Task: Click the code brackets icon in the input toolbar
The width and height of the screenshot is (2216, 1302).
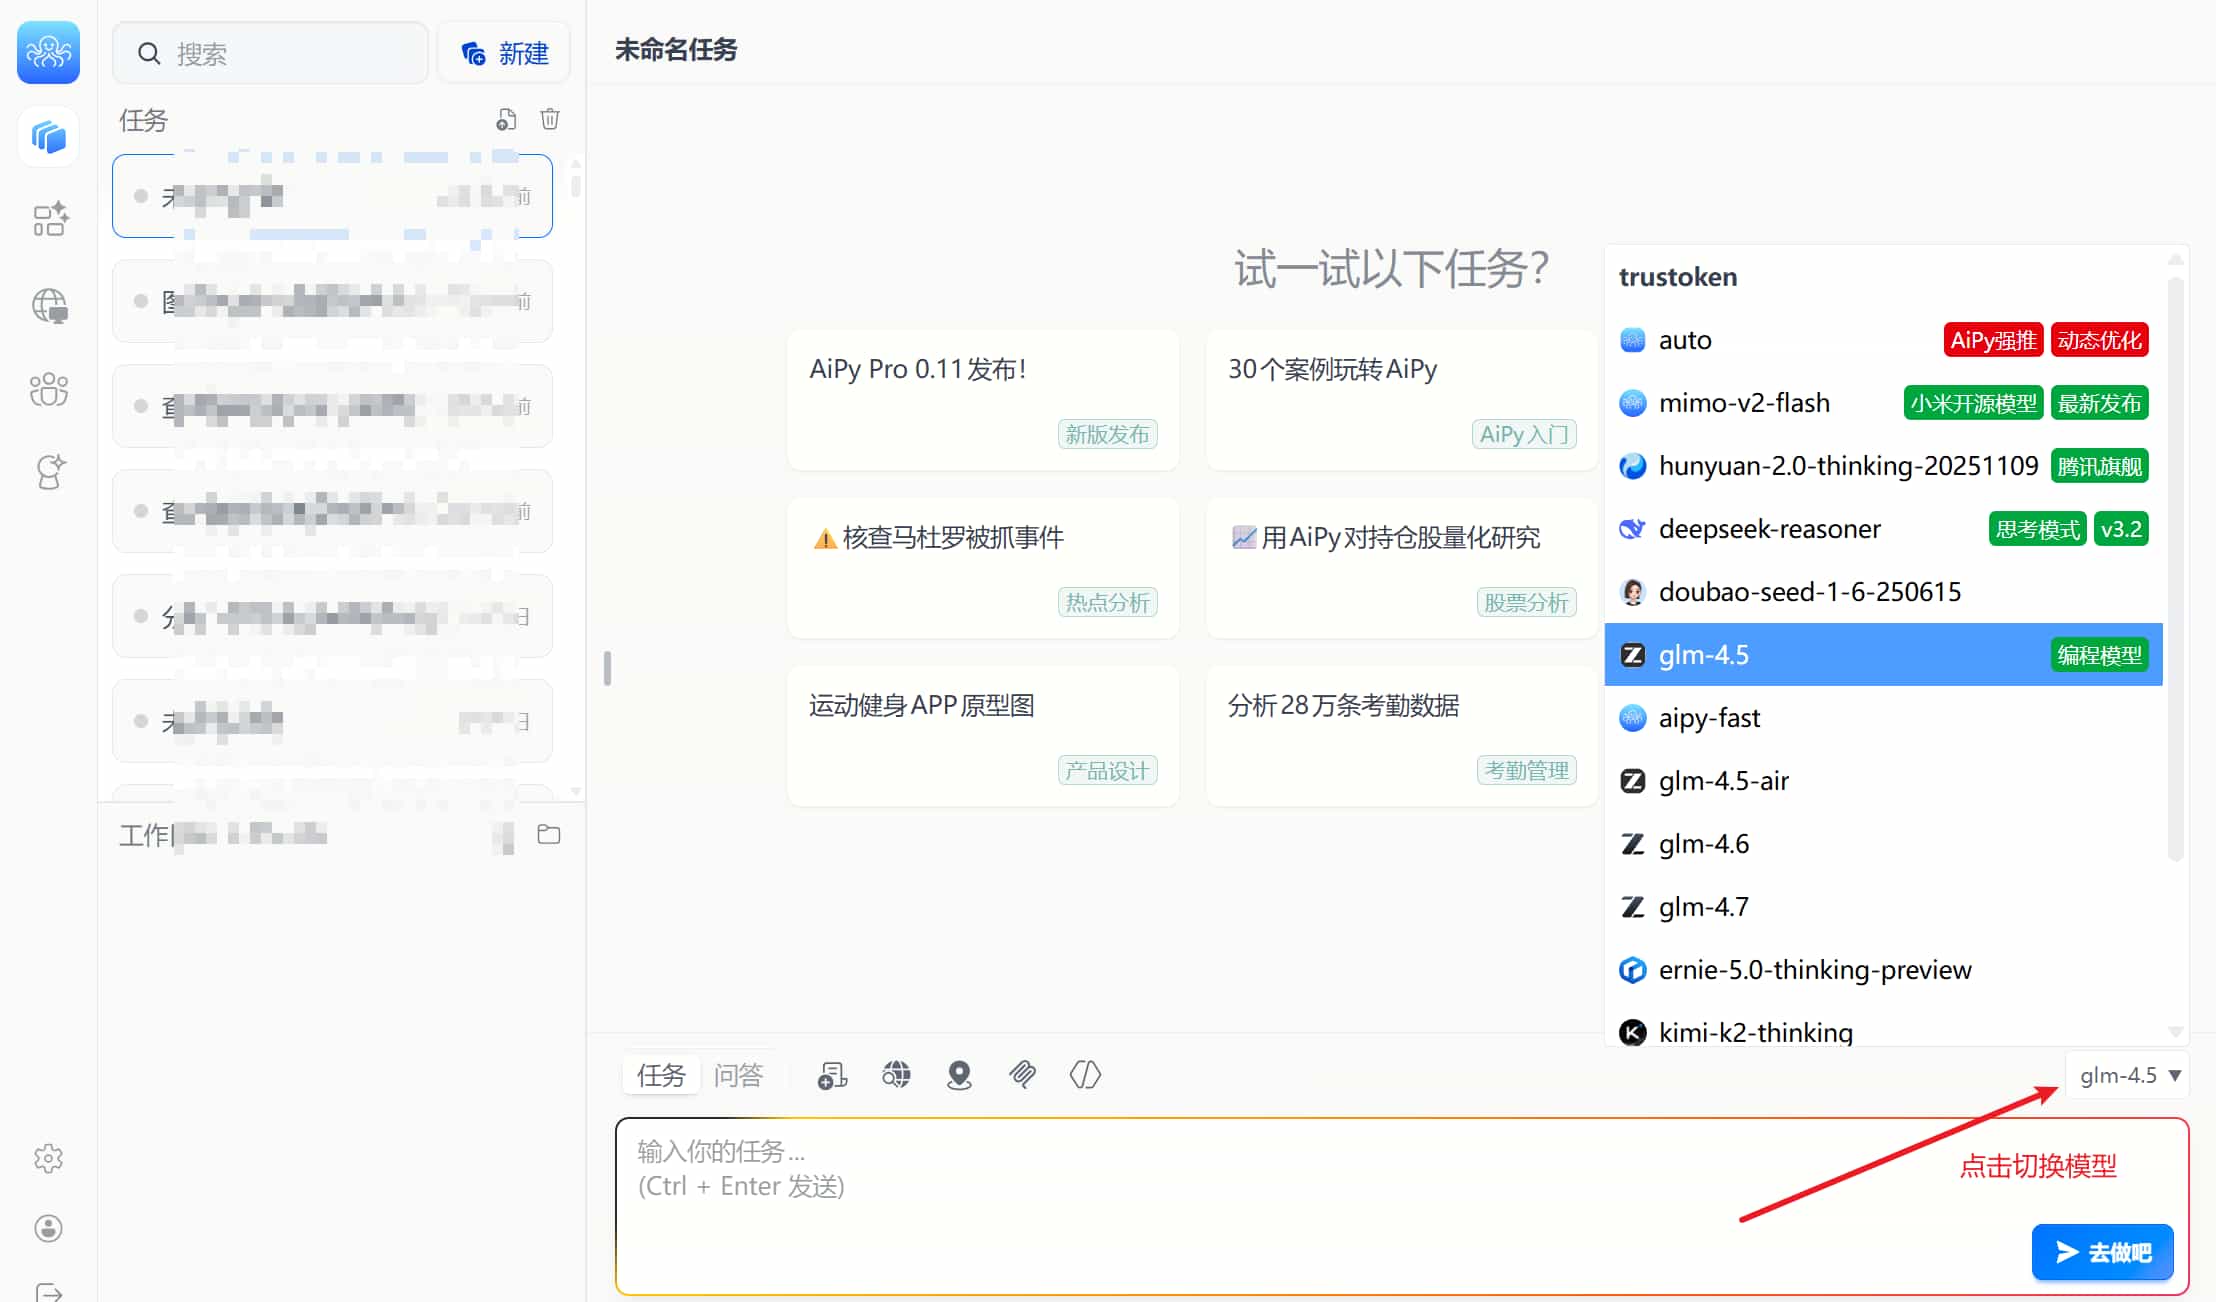Action: tap(1085, 1075)
